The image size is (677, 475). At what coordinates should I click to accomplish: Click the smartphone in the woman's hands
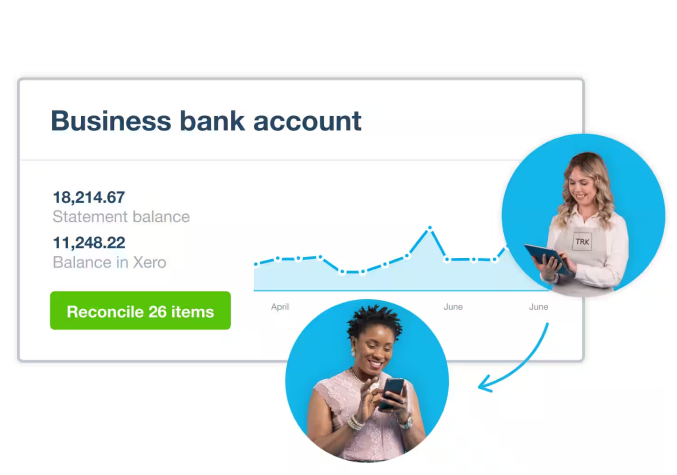[x=394, y=389]
